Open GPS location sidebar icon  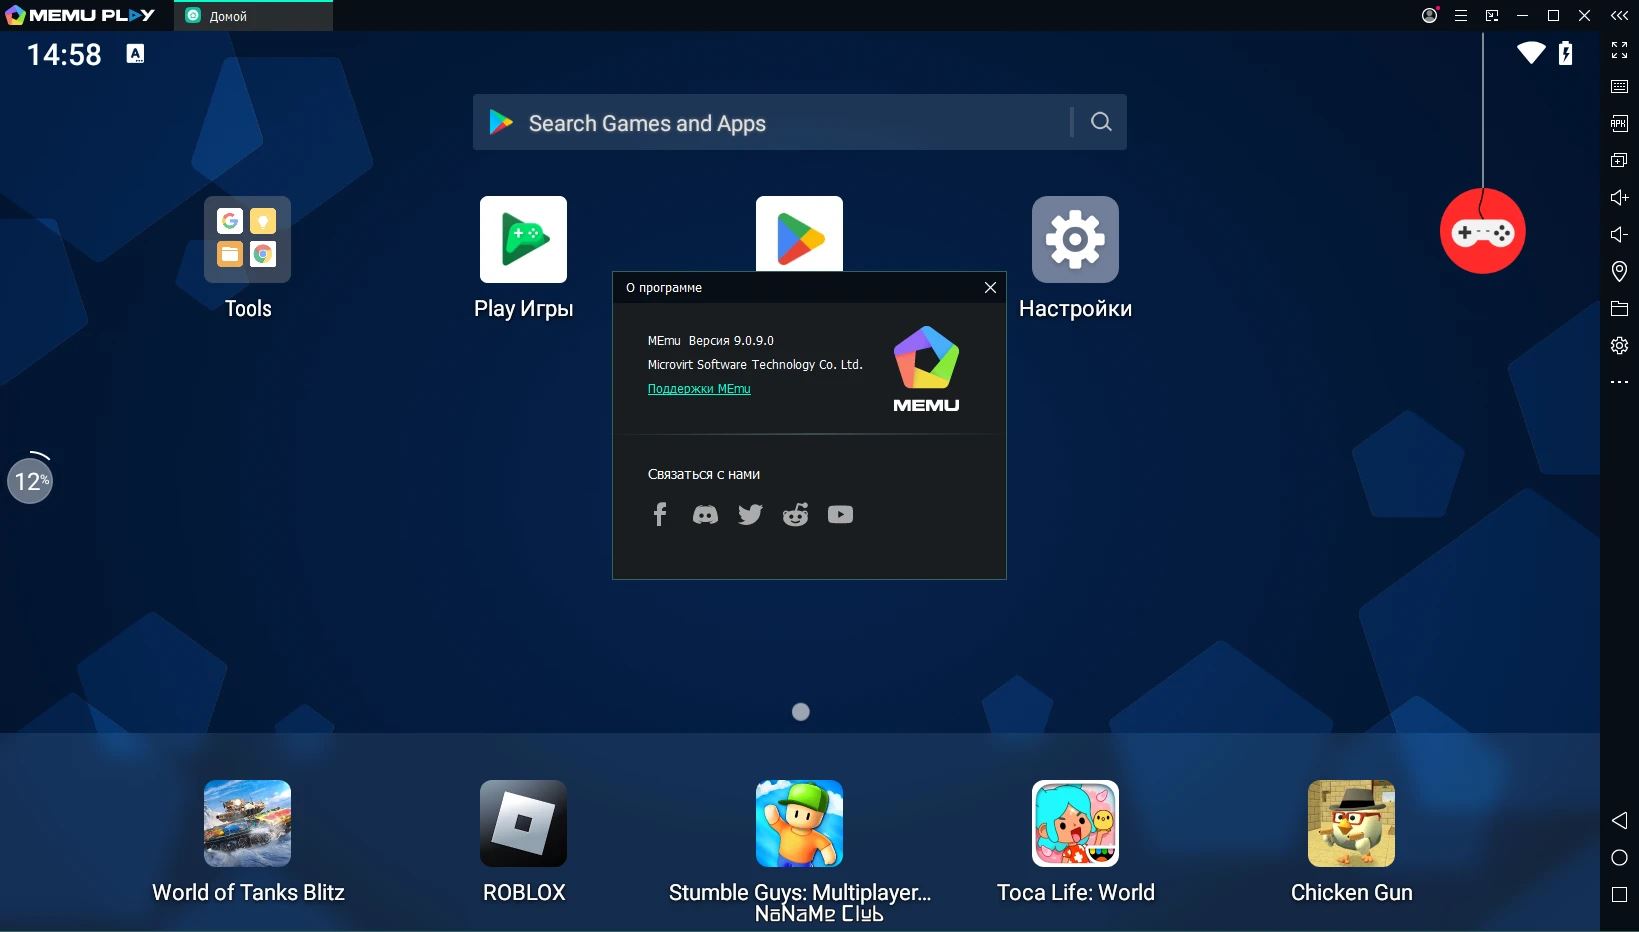point(1619,271)
